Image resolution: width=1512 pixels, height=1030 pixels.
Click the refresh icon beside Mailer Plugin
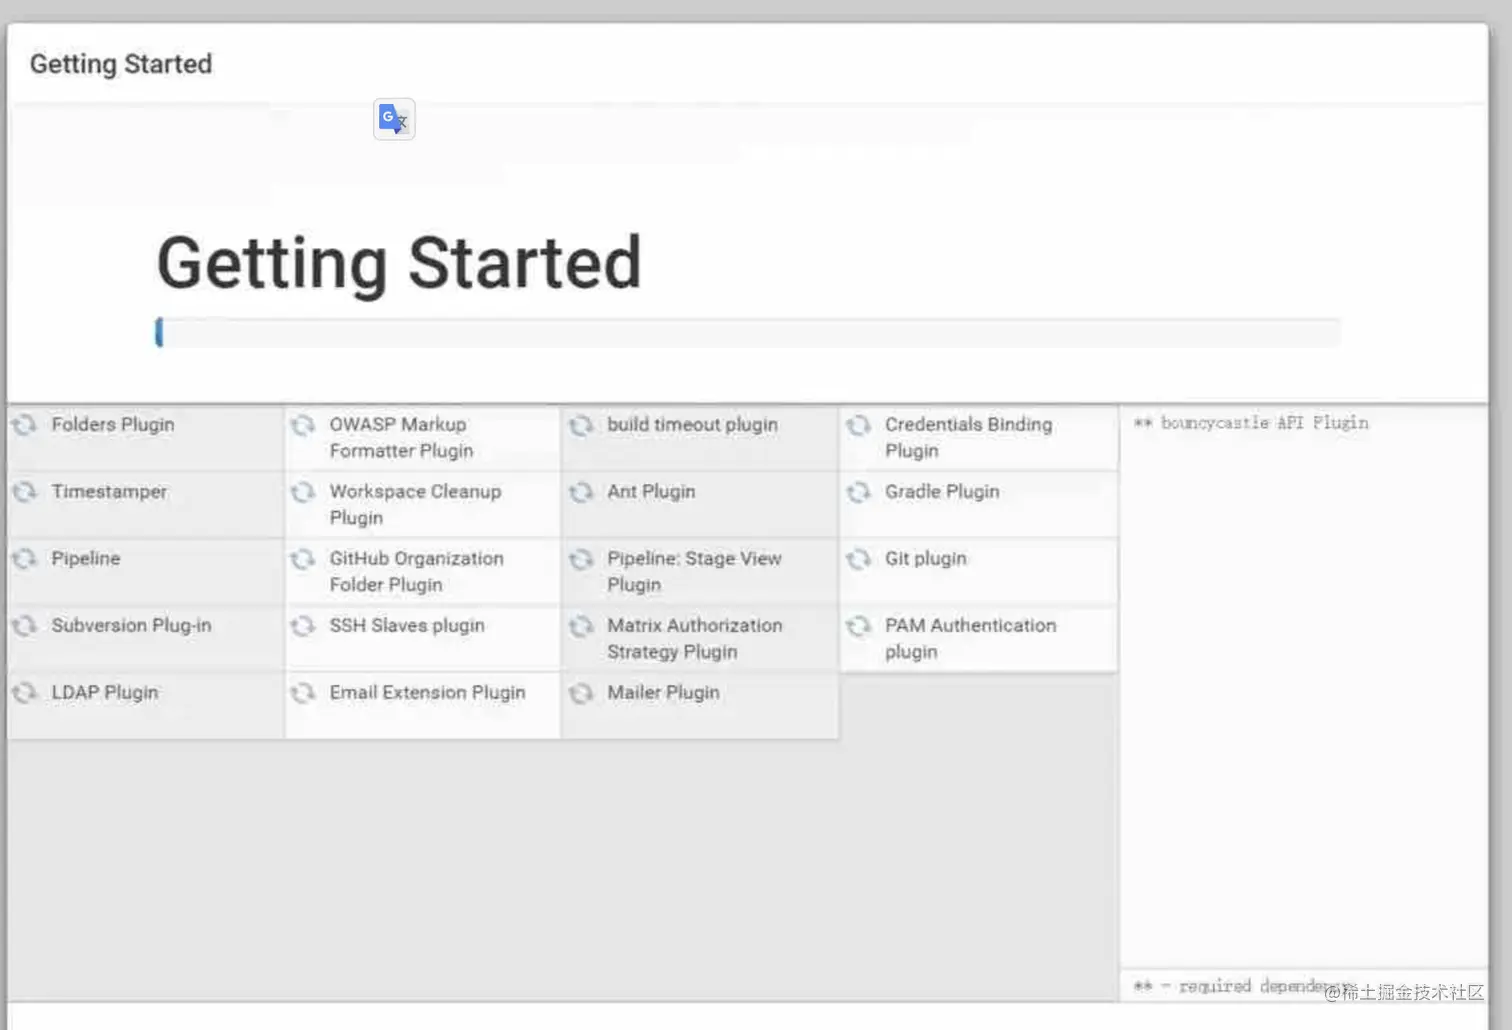point(581,693)
